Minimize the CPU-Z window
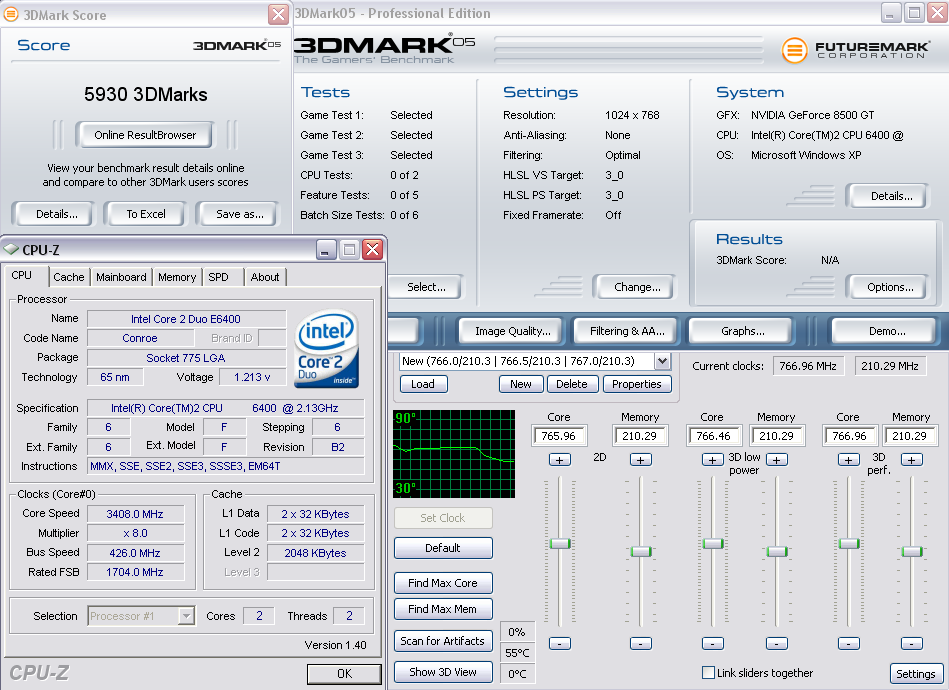The image size is (949, 690). point(325,249)
